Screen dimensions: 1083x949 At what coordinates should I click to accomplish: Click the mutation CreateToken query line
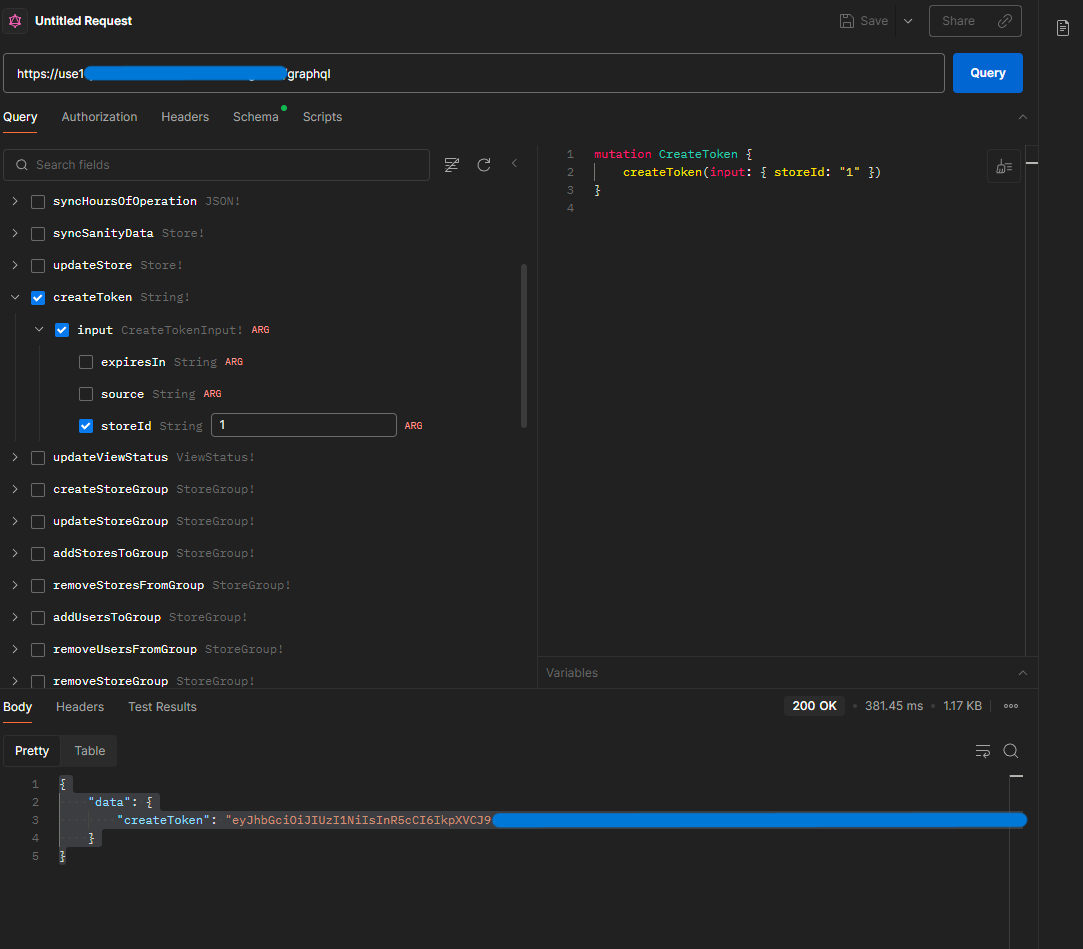tap(673, 154)
